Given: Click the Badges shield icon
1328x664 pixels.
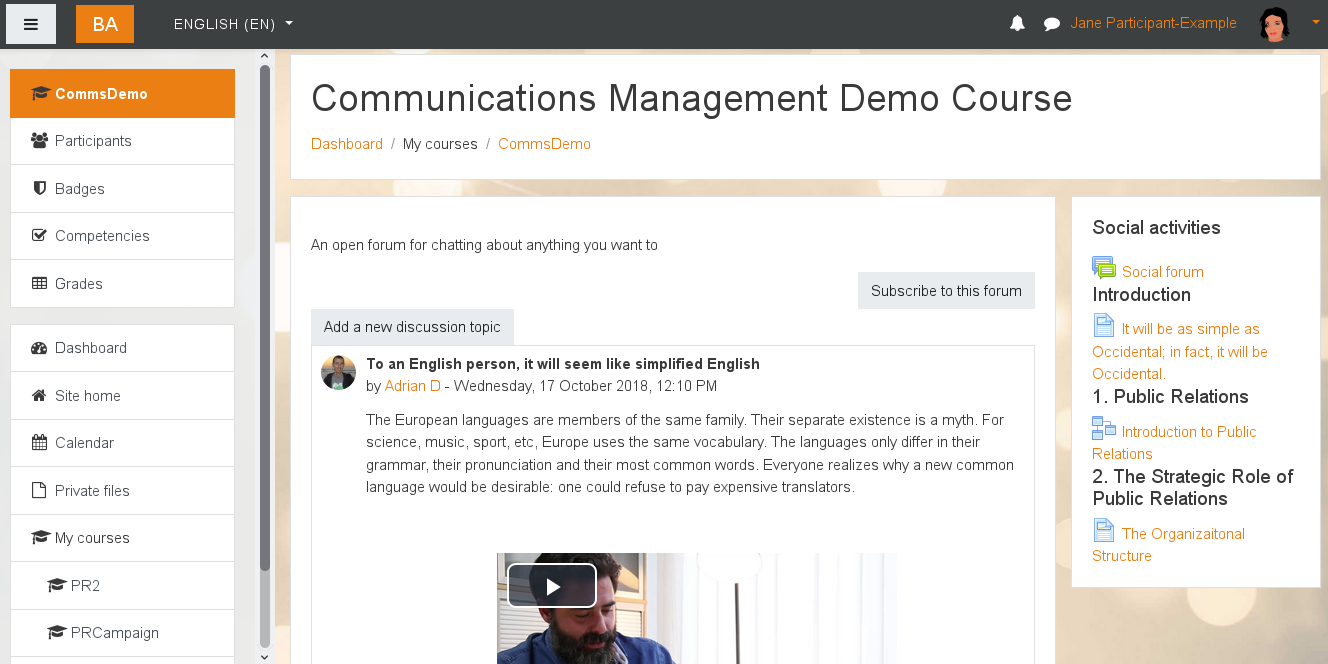Looking at the screenshot, I should (x=37, y=188).
